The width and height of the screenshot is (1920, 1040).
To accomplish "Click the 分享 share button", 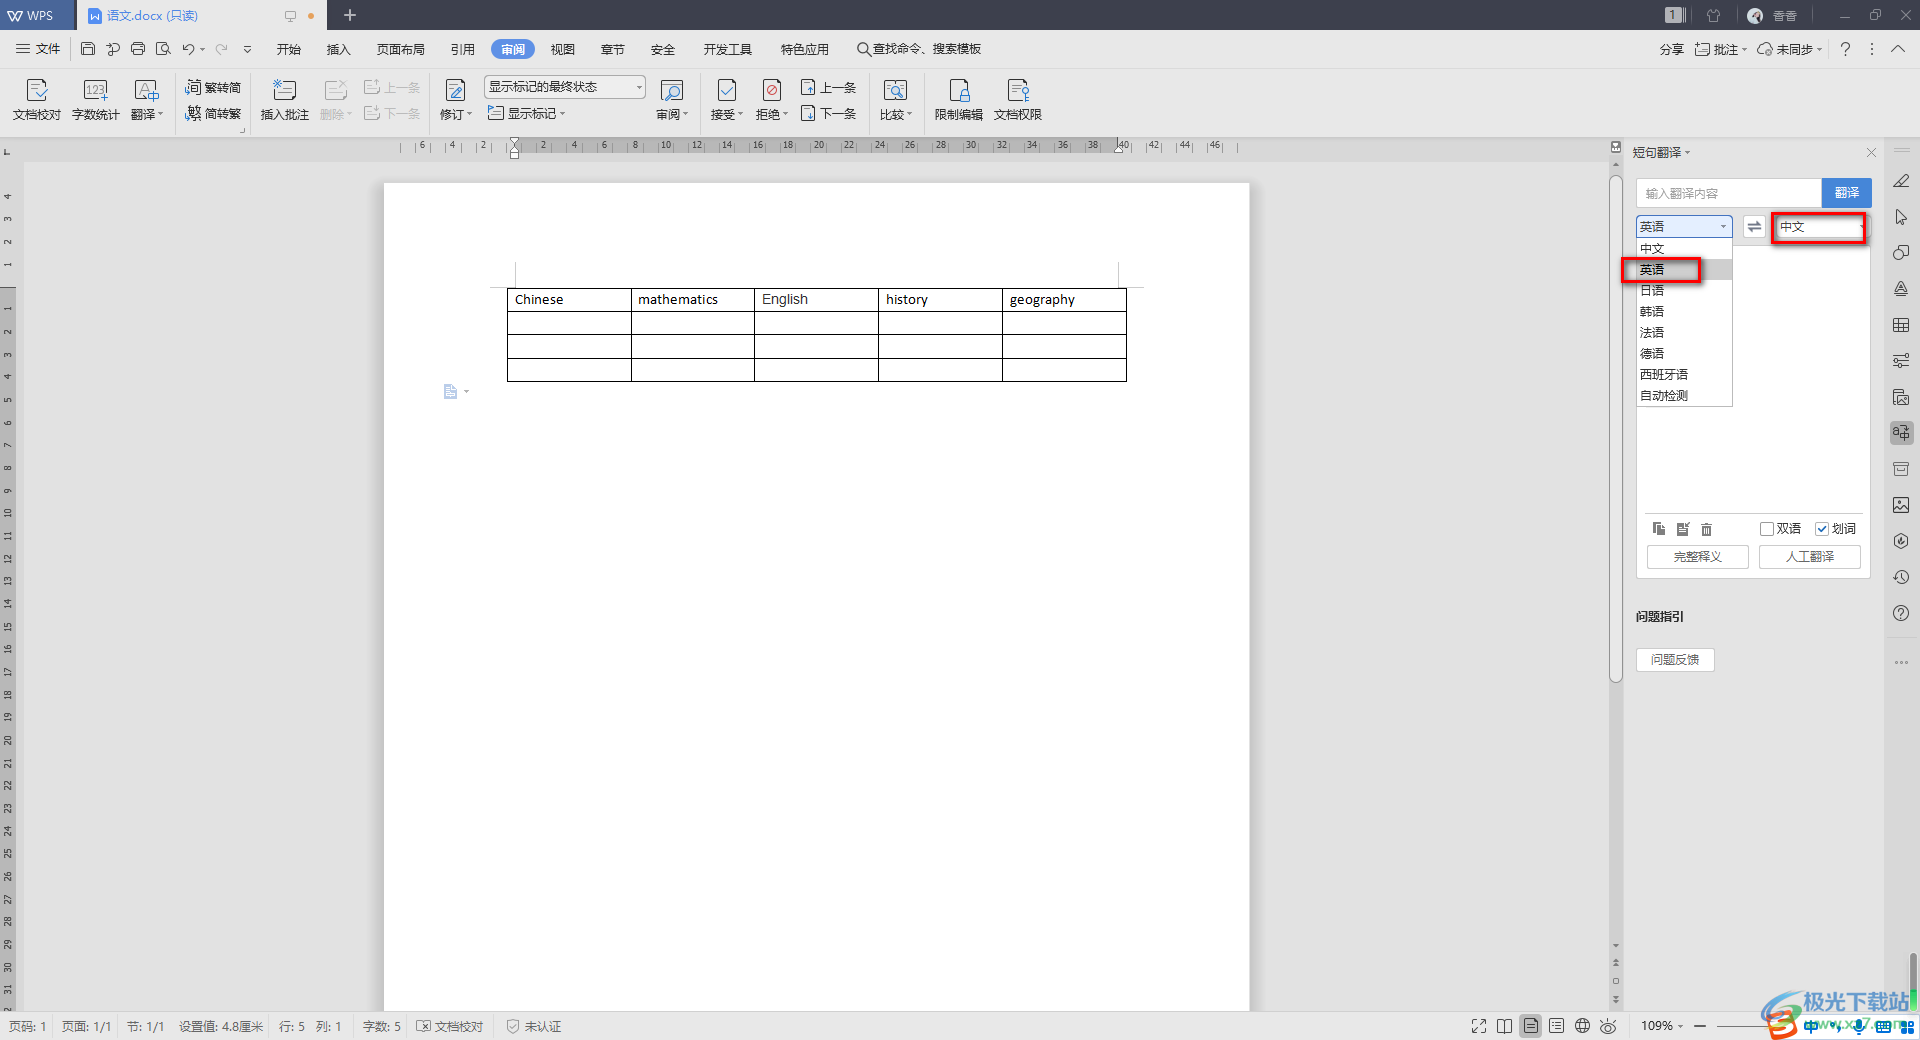I will coord(1672,49).
